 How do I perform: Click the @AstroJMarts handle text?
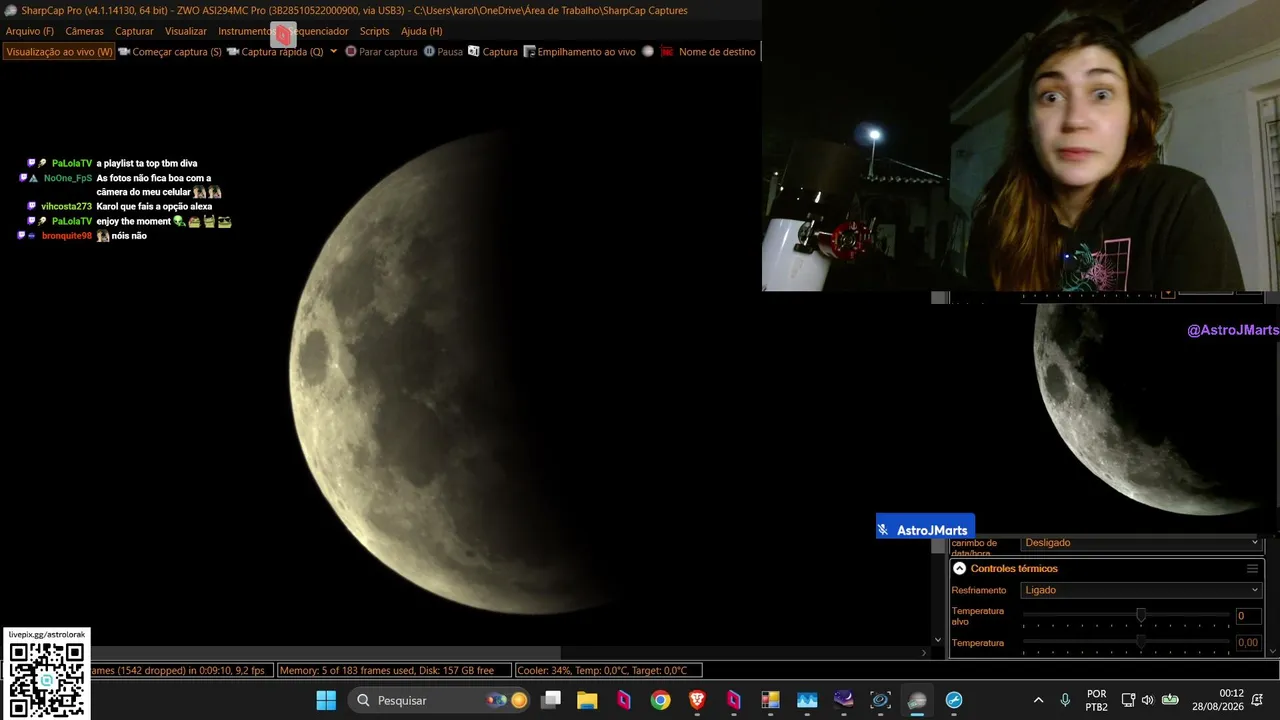pyautogui.click(x=1233, y=330)
